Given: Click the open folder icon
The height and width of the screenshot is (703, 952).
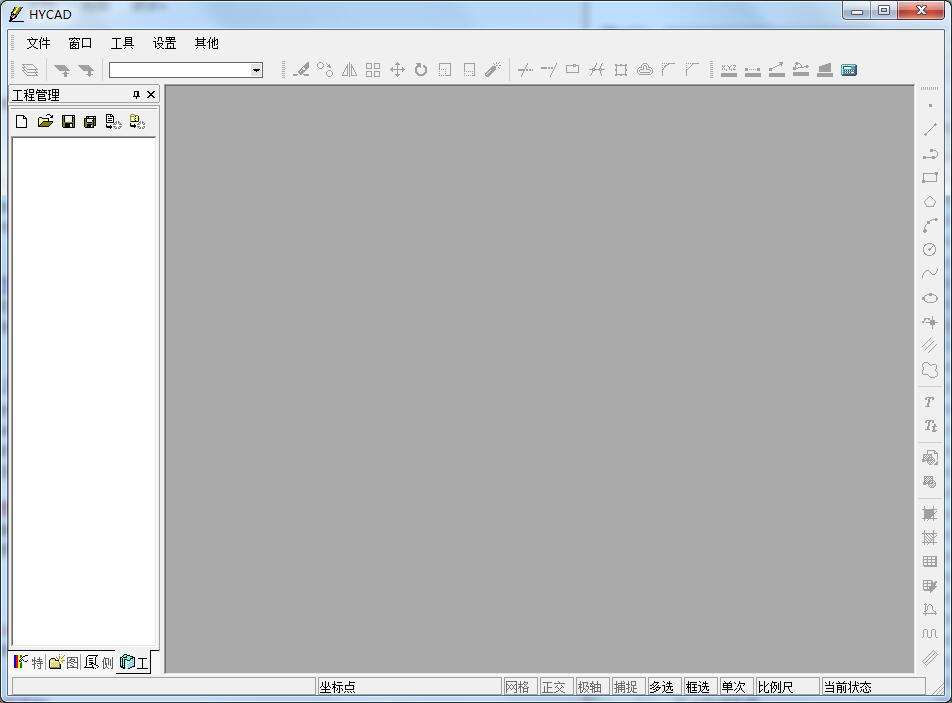Looking at the screenshot, I should (x=45, y=122).
